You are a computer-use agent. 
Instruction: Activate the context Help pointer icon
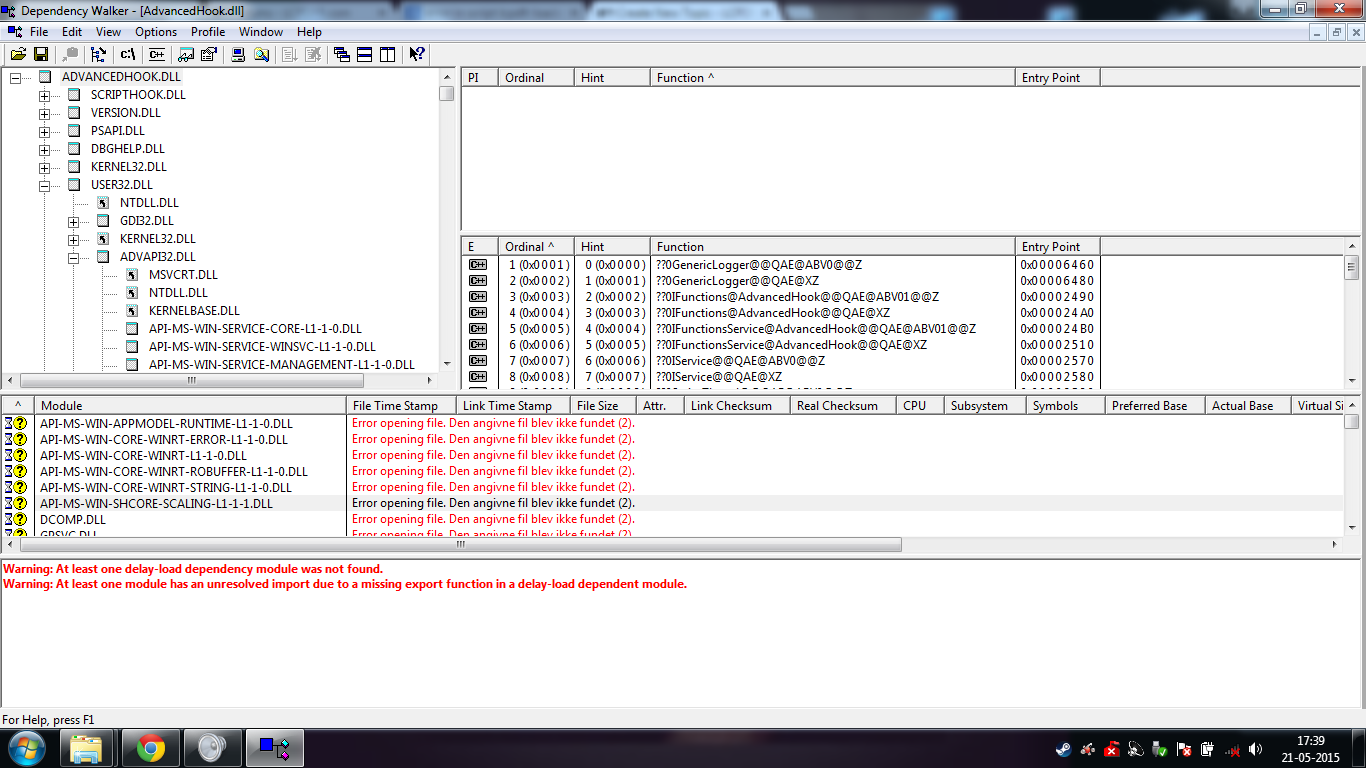(417, 54)
